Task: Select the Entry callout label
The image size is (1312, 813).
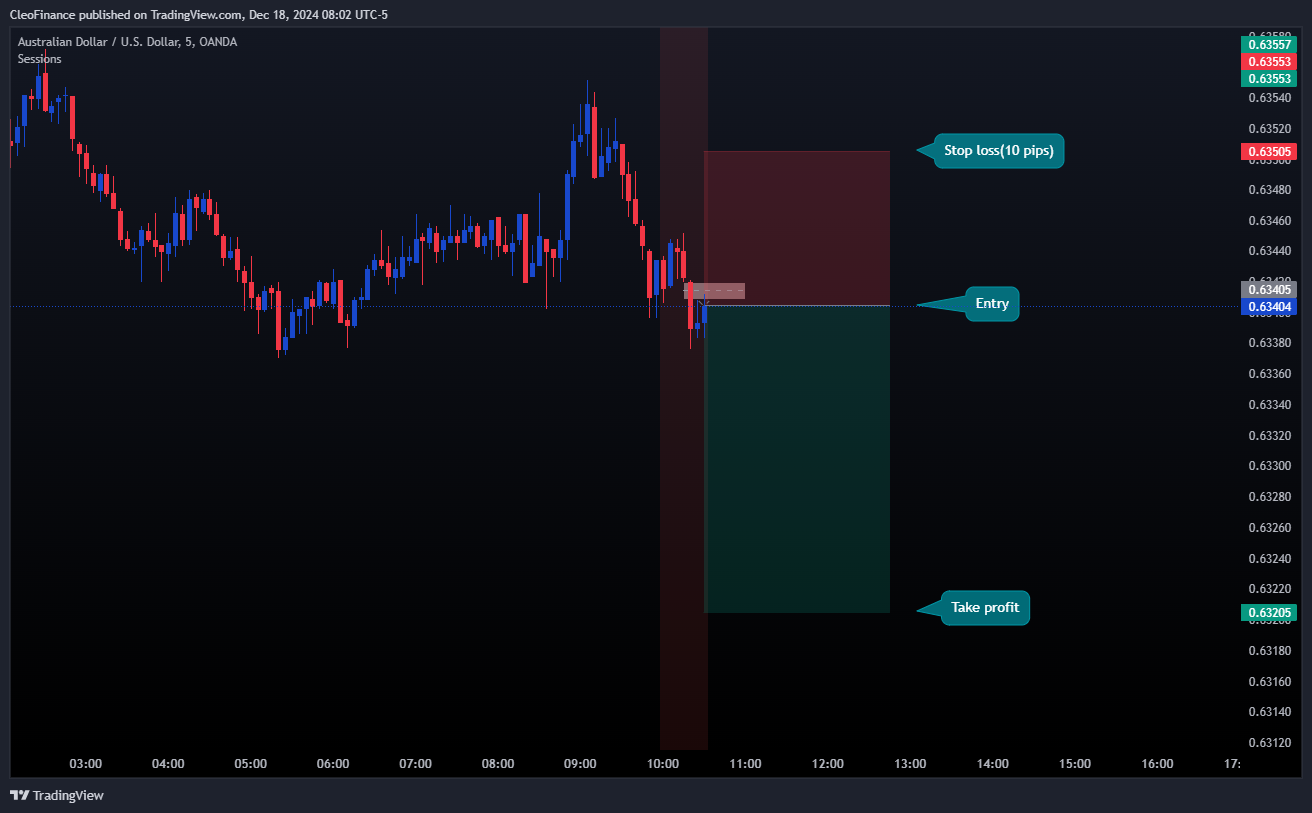Action: point(992,304)
